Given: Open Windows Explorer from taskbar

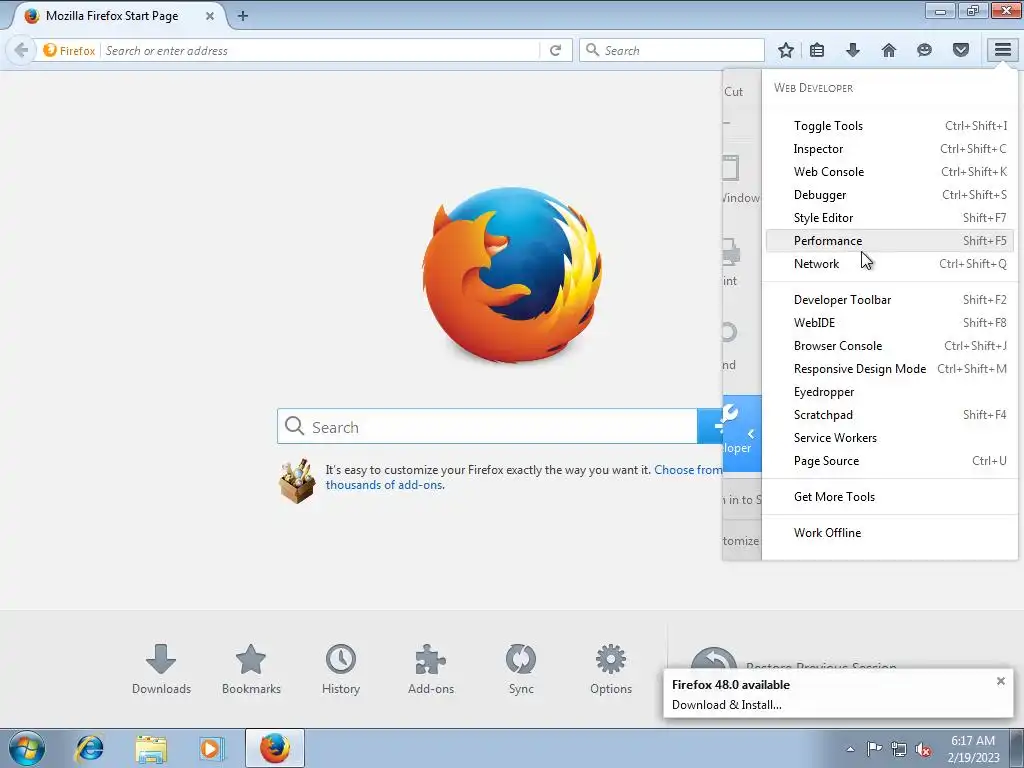Looking at the screenshot, I should click(x=151, y=748).
